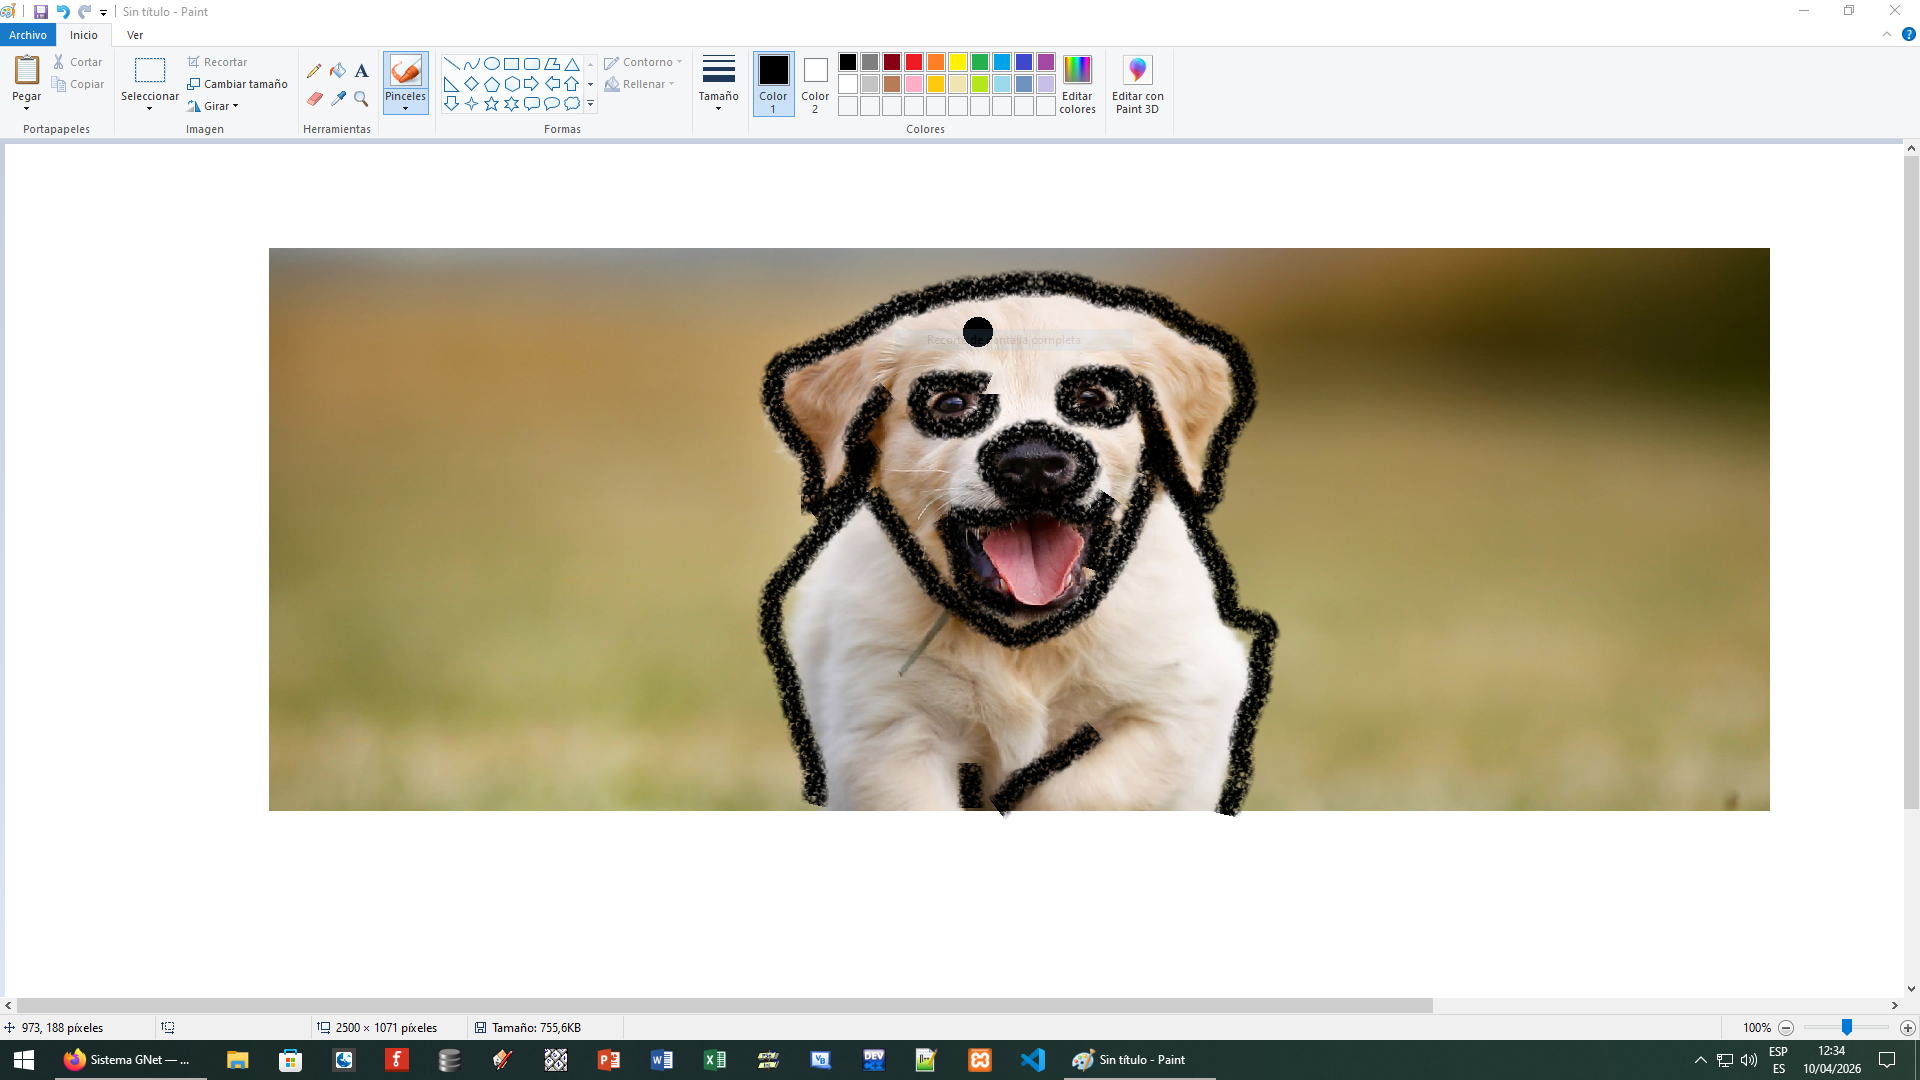Open Editar con Paint 3D
The width and height of the screenshot is (1920, 1080).
[1137, 84]
